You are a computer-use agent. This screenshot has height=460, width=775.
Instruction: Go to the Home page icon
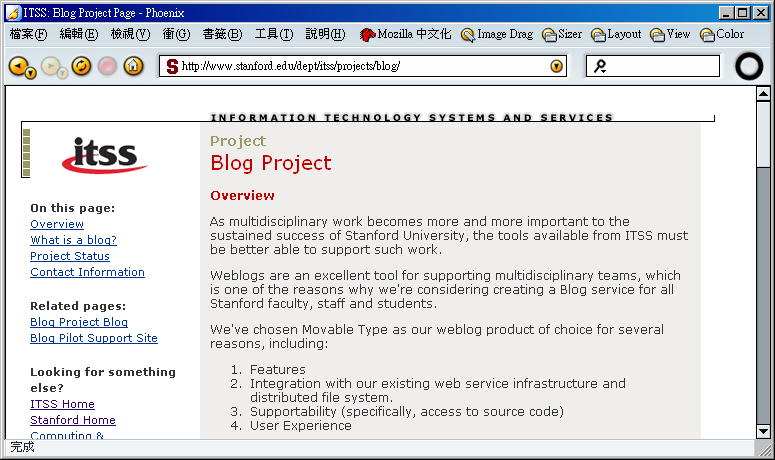pyautogui.click(x=133, y=65)
